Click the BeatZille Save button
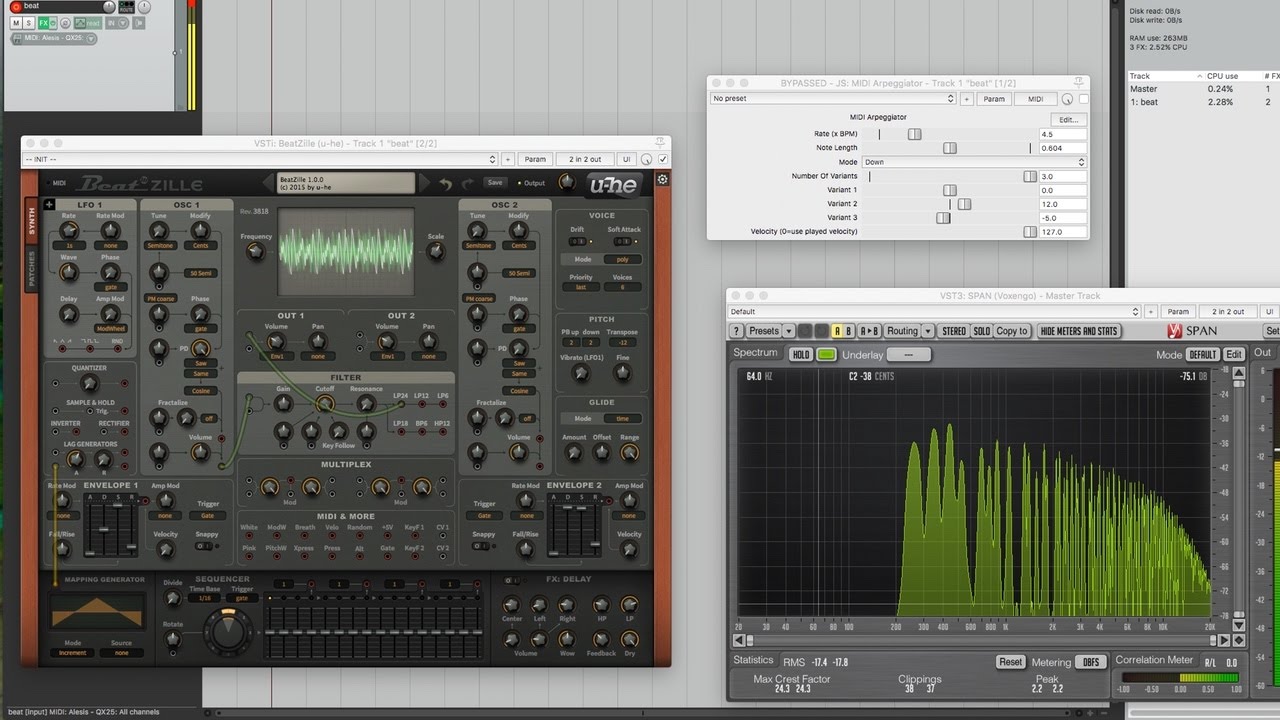This screenshot has width=1280, height=720. point(495,182)
